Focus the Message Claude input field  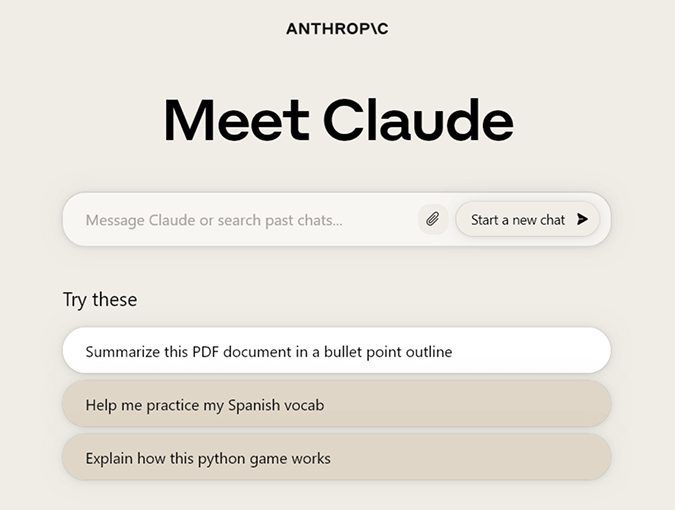240,220
